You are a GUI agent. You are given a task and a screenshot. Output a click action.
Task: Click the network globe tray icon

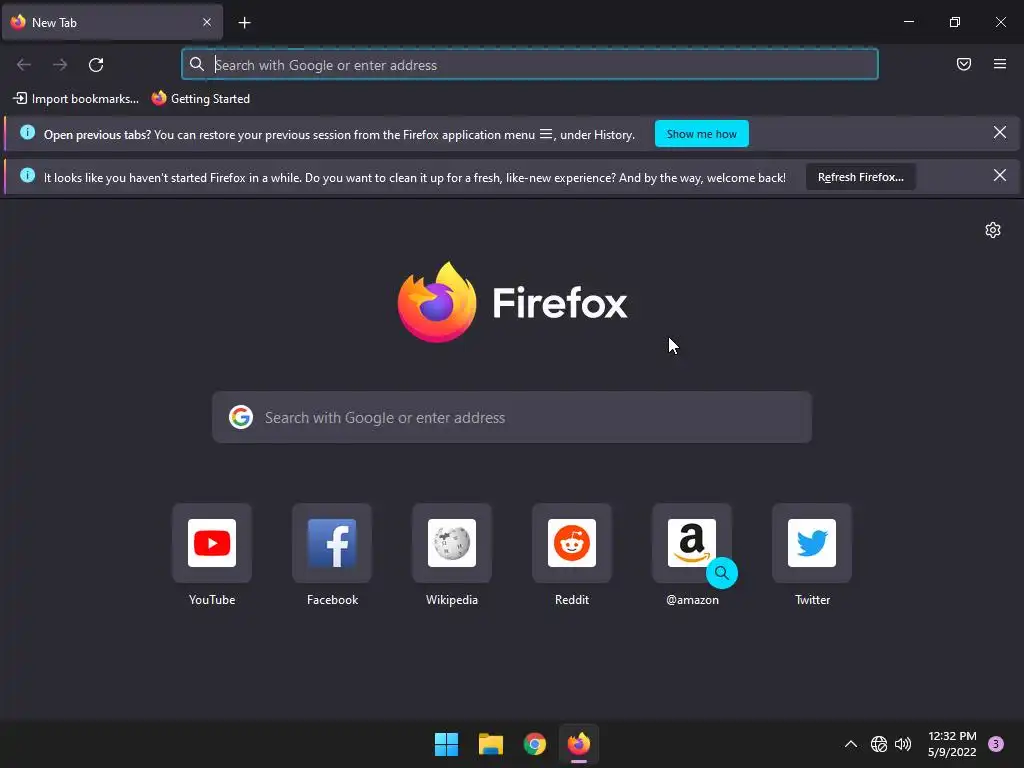[x=878, y=744]
